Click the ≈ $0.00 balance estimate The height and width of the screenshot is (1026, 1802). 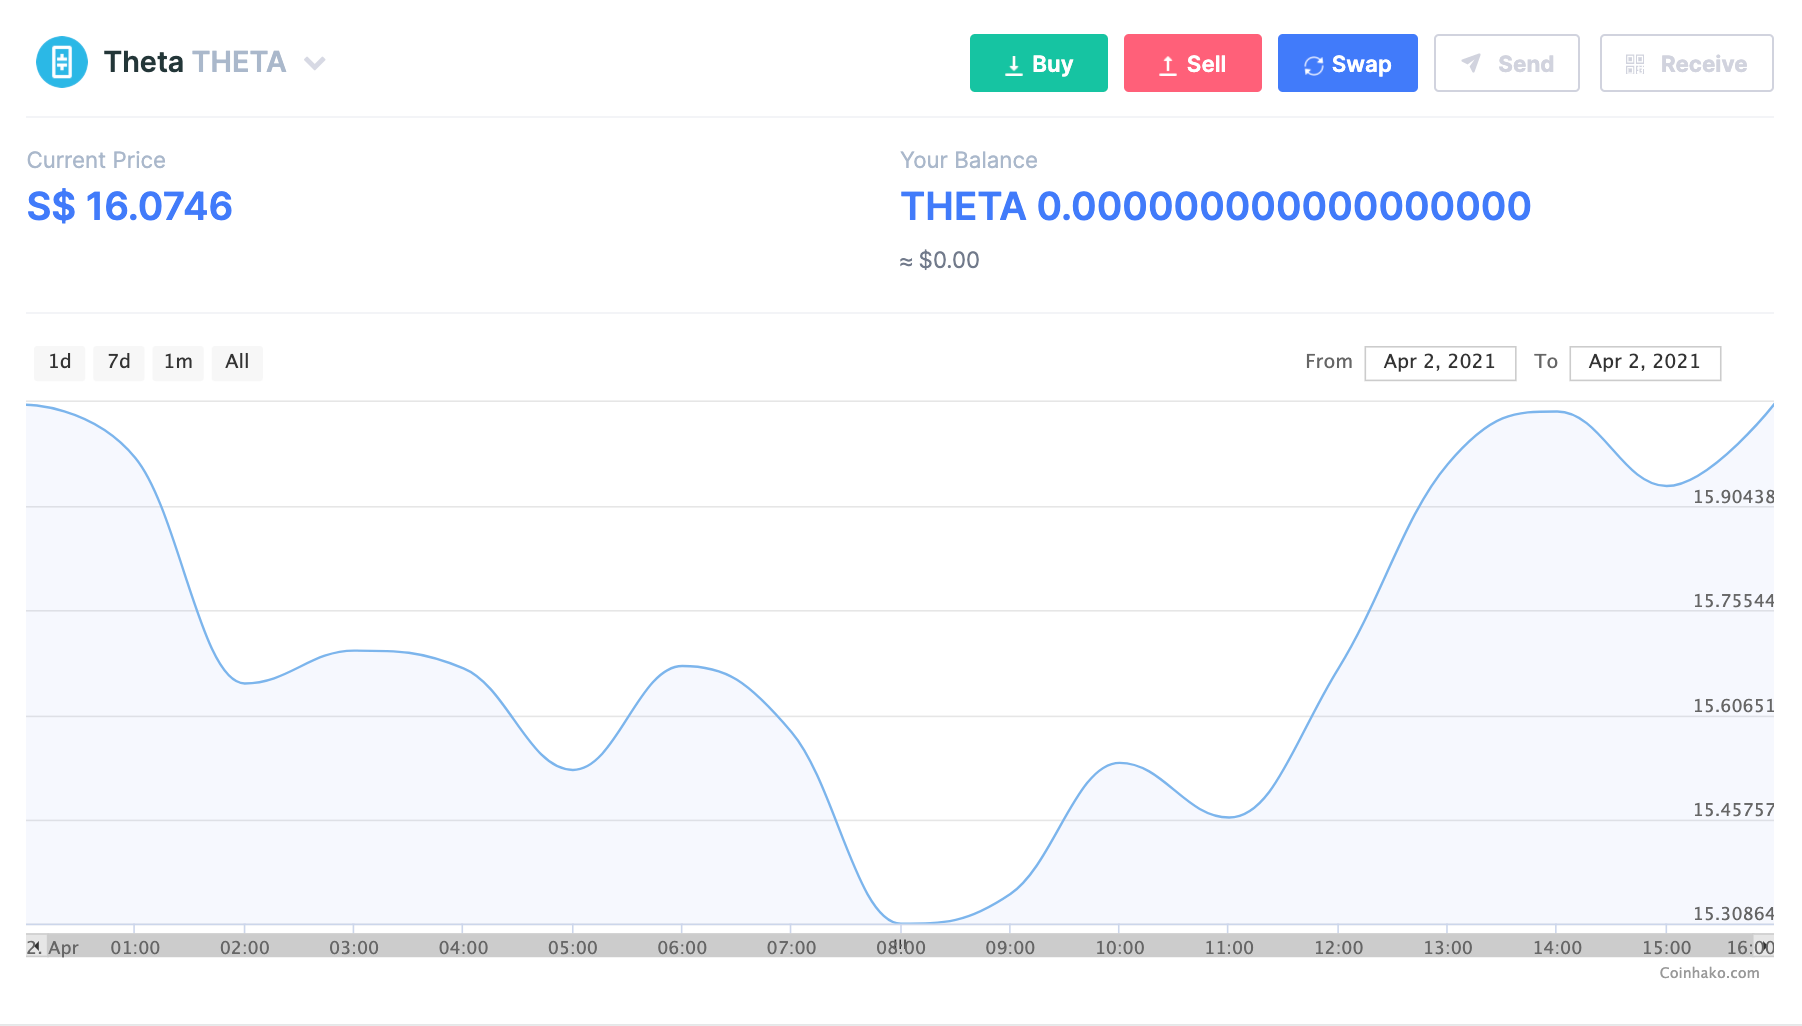click(939, 261)
